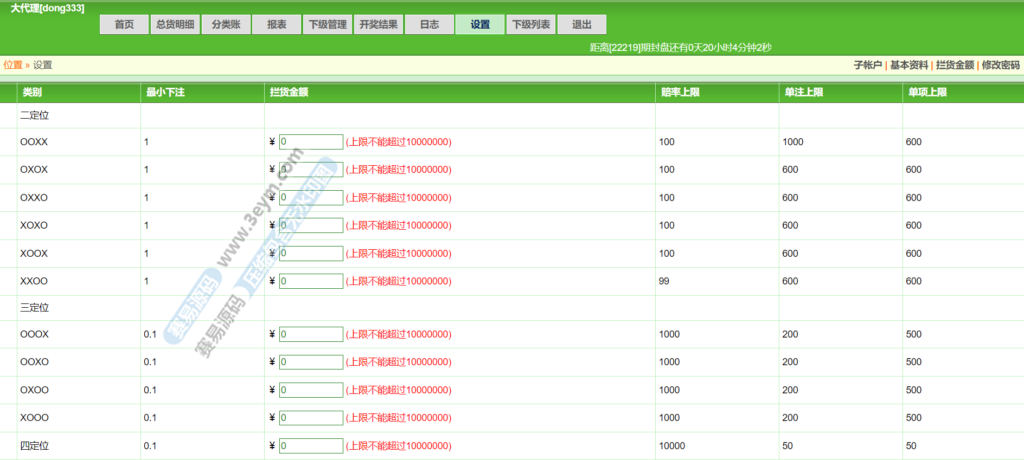Image resolution: width=1024 pixels, height=460 pixels.
Task: View 开奖结果 page
Action: pyautogui.click(x=378, y=25)
